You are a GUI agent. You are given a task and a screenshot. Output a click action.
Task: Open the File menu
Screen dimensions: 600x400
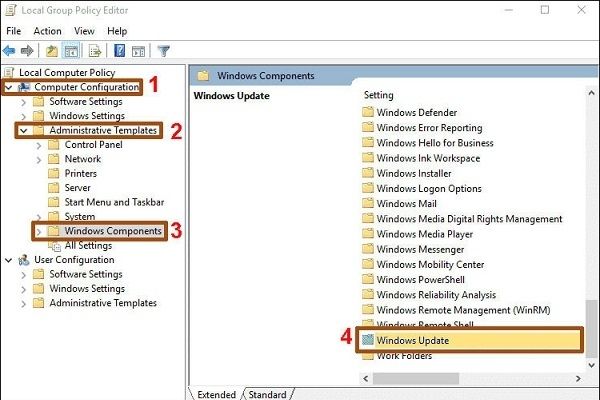[x=14, y=31]
